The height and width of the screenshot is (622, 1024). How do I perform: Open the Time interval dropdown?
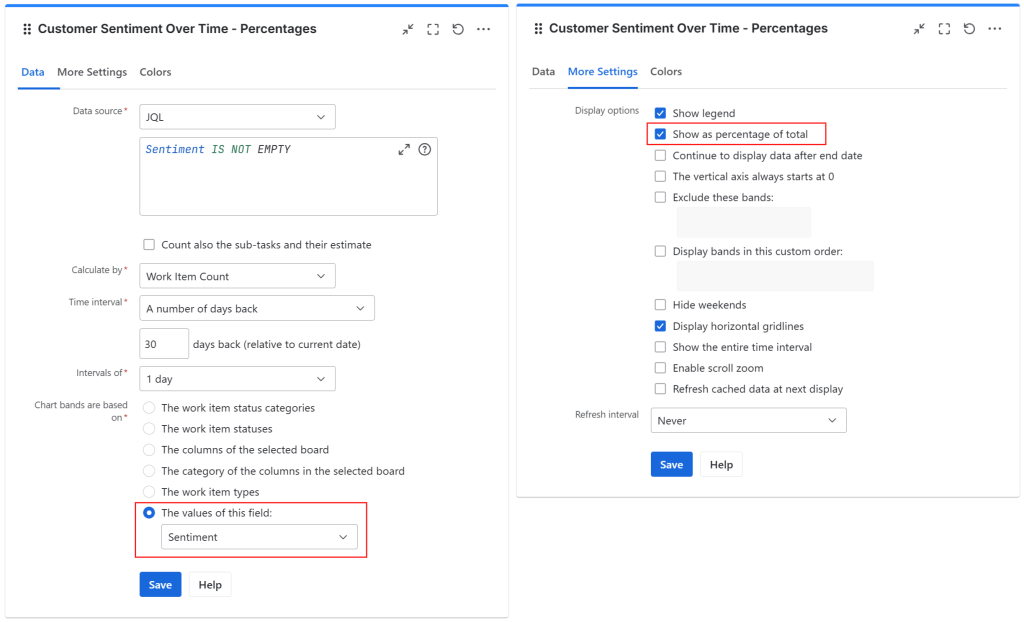(256, 309)
